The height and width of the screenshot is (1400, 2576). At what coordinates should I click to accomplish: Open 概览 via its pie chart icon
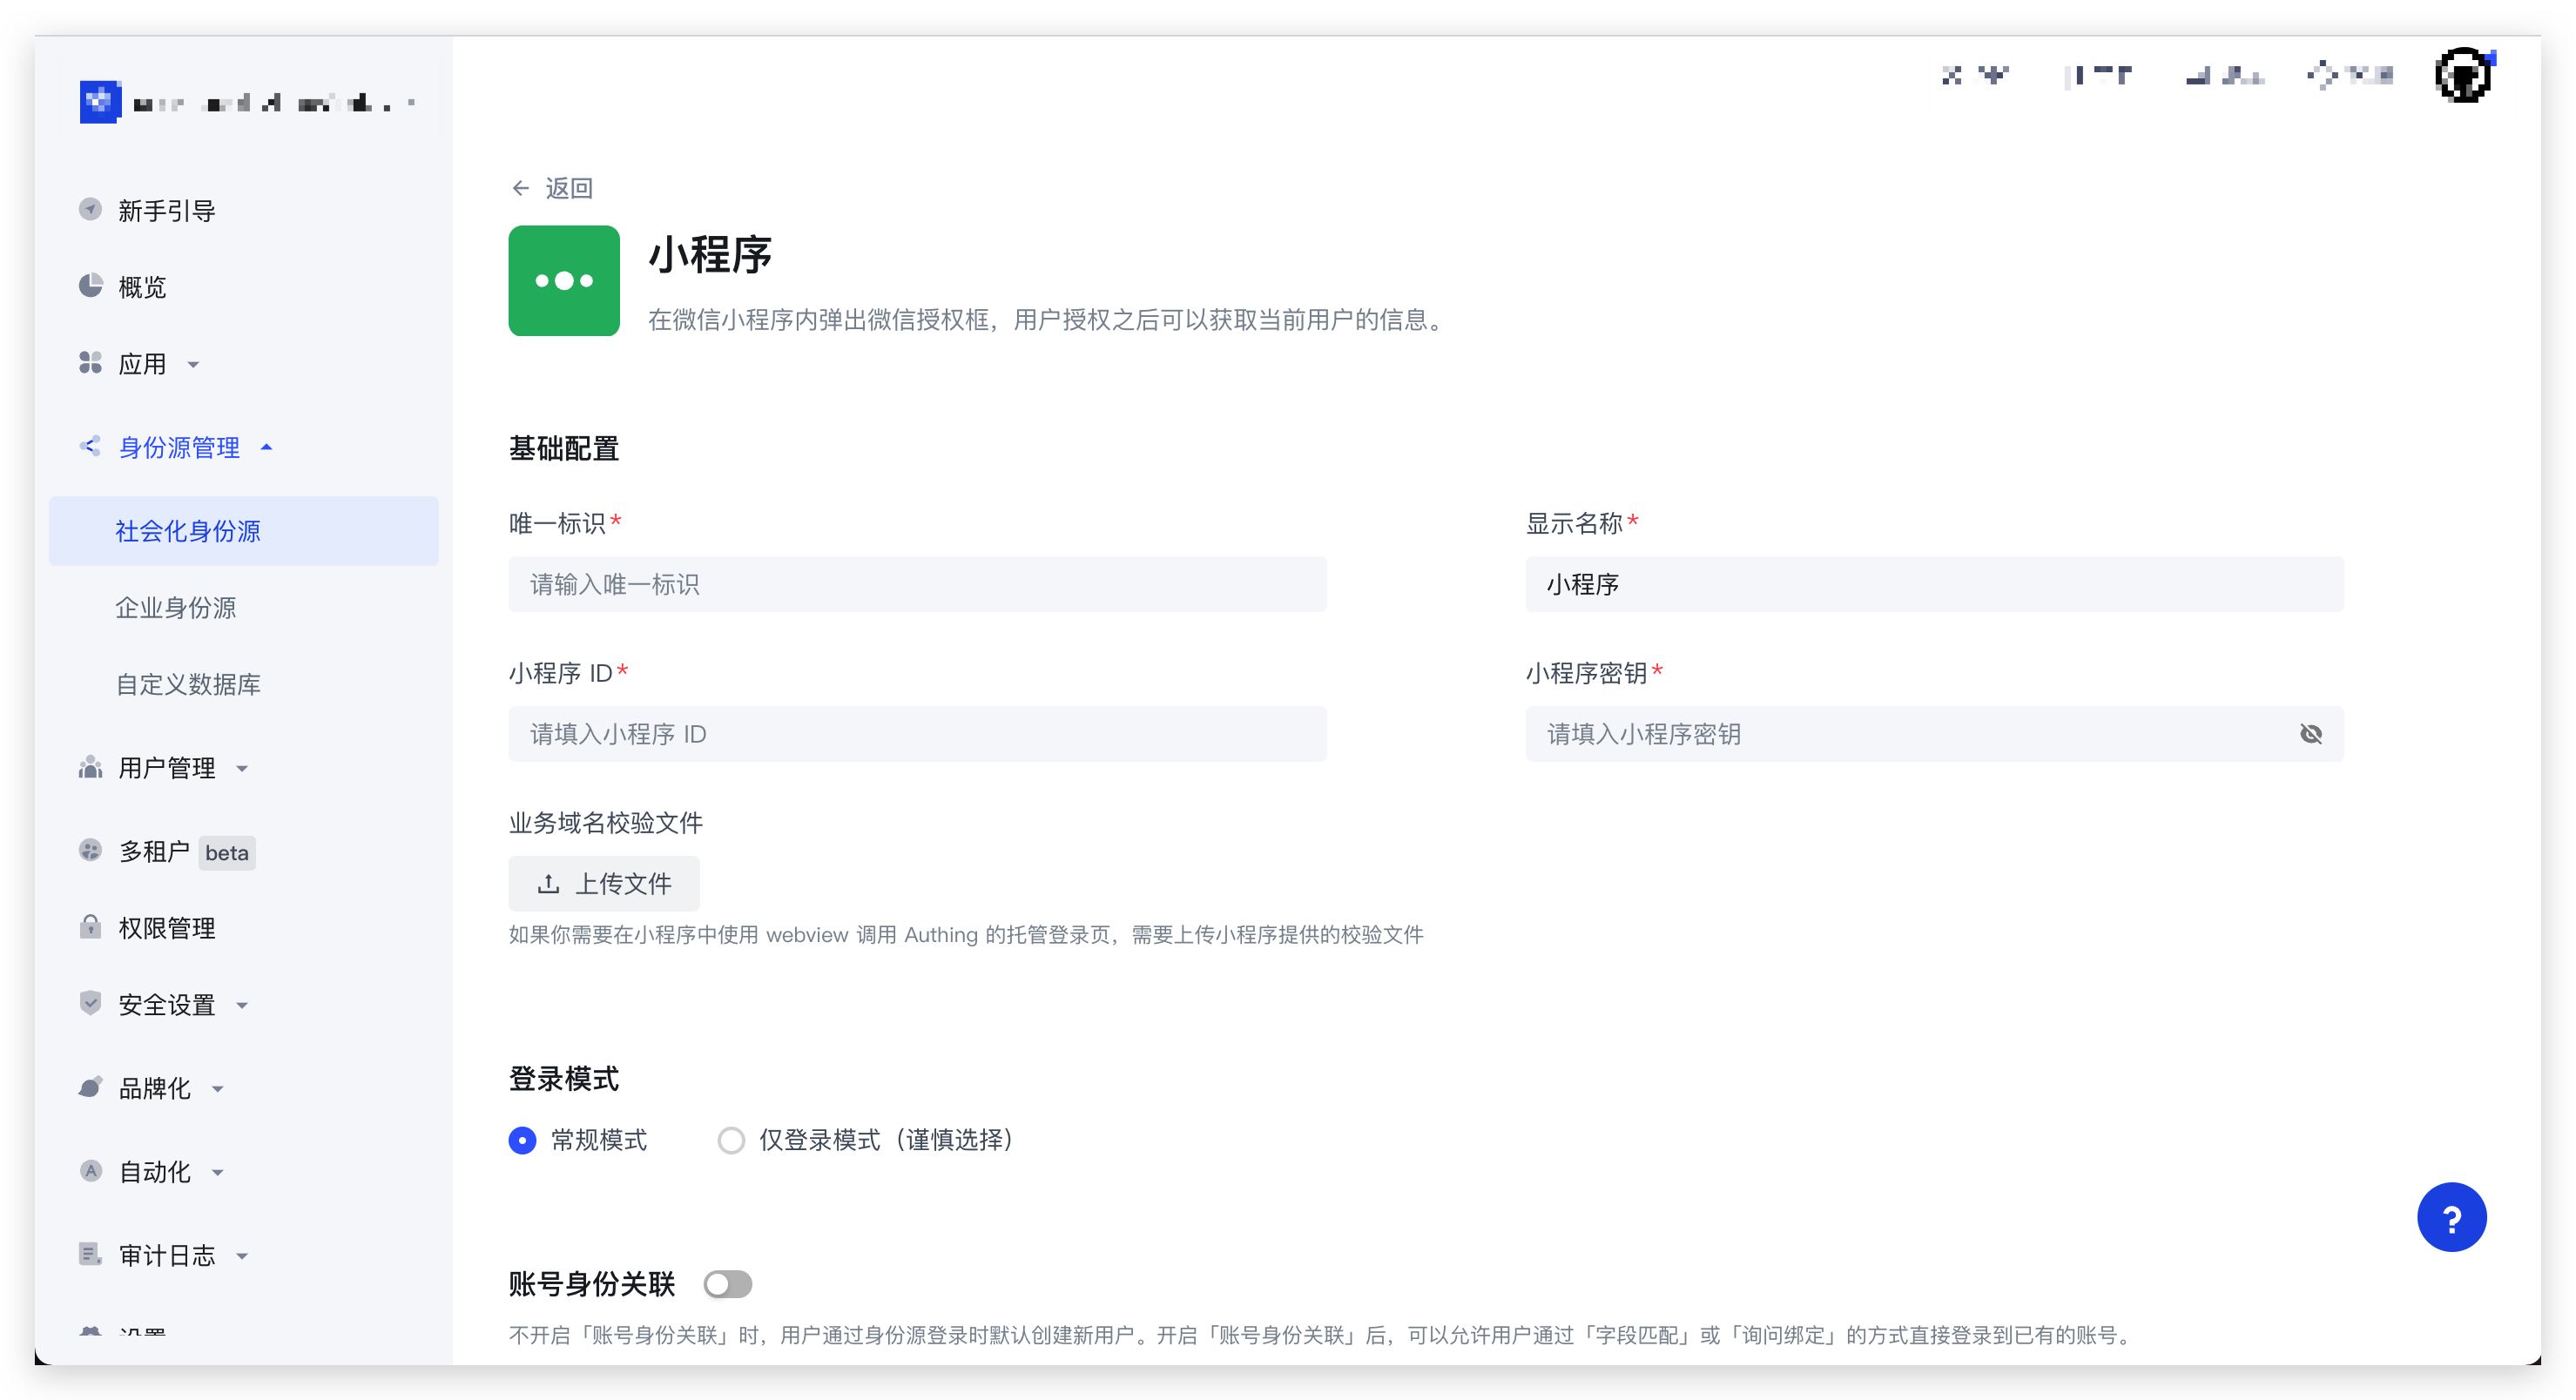pos(91,286)
